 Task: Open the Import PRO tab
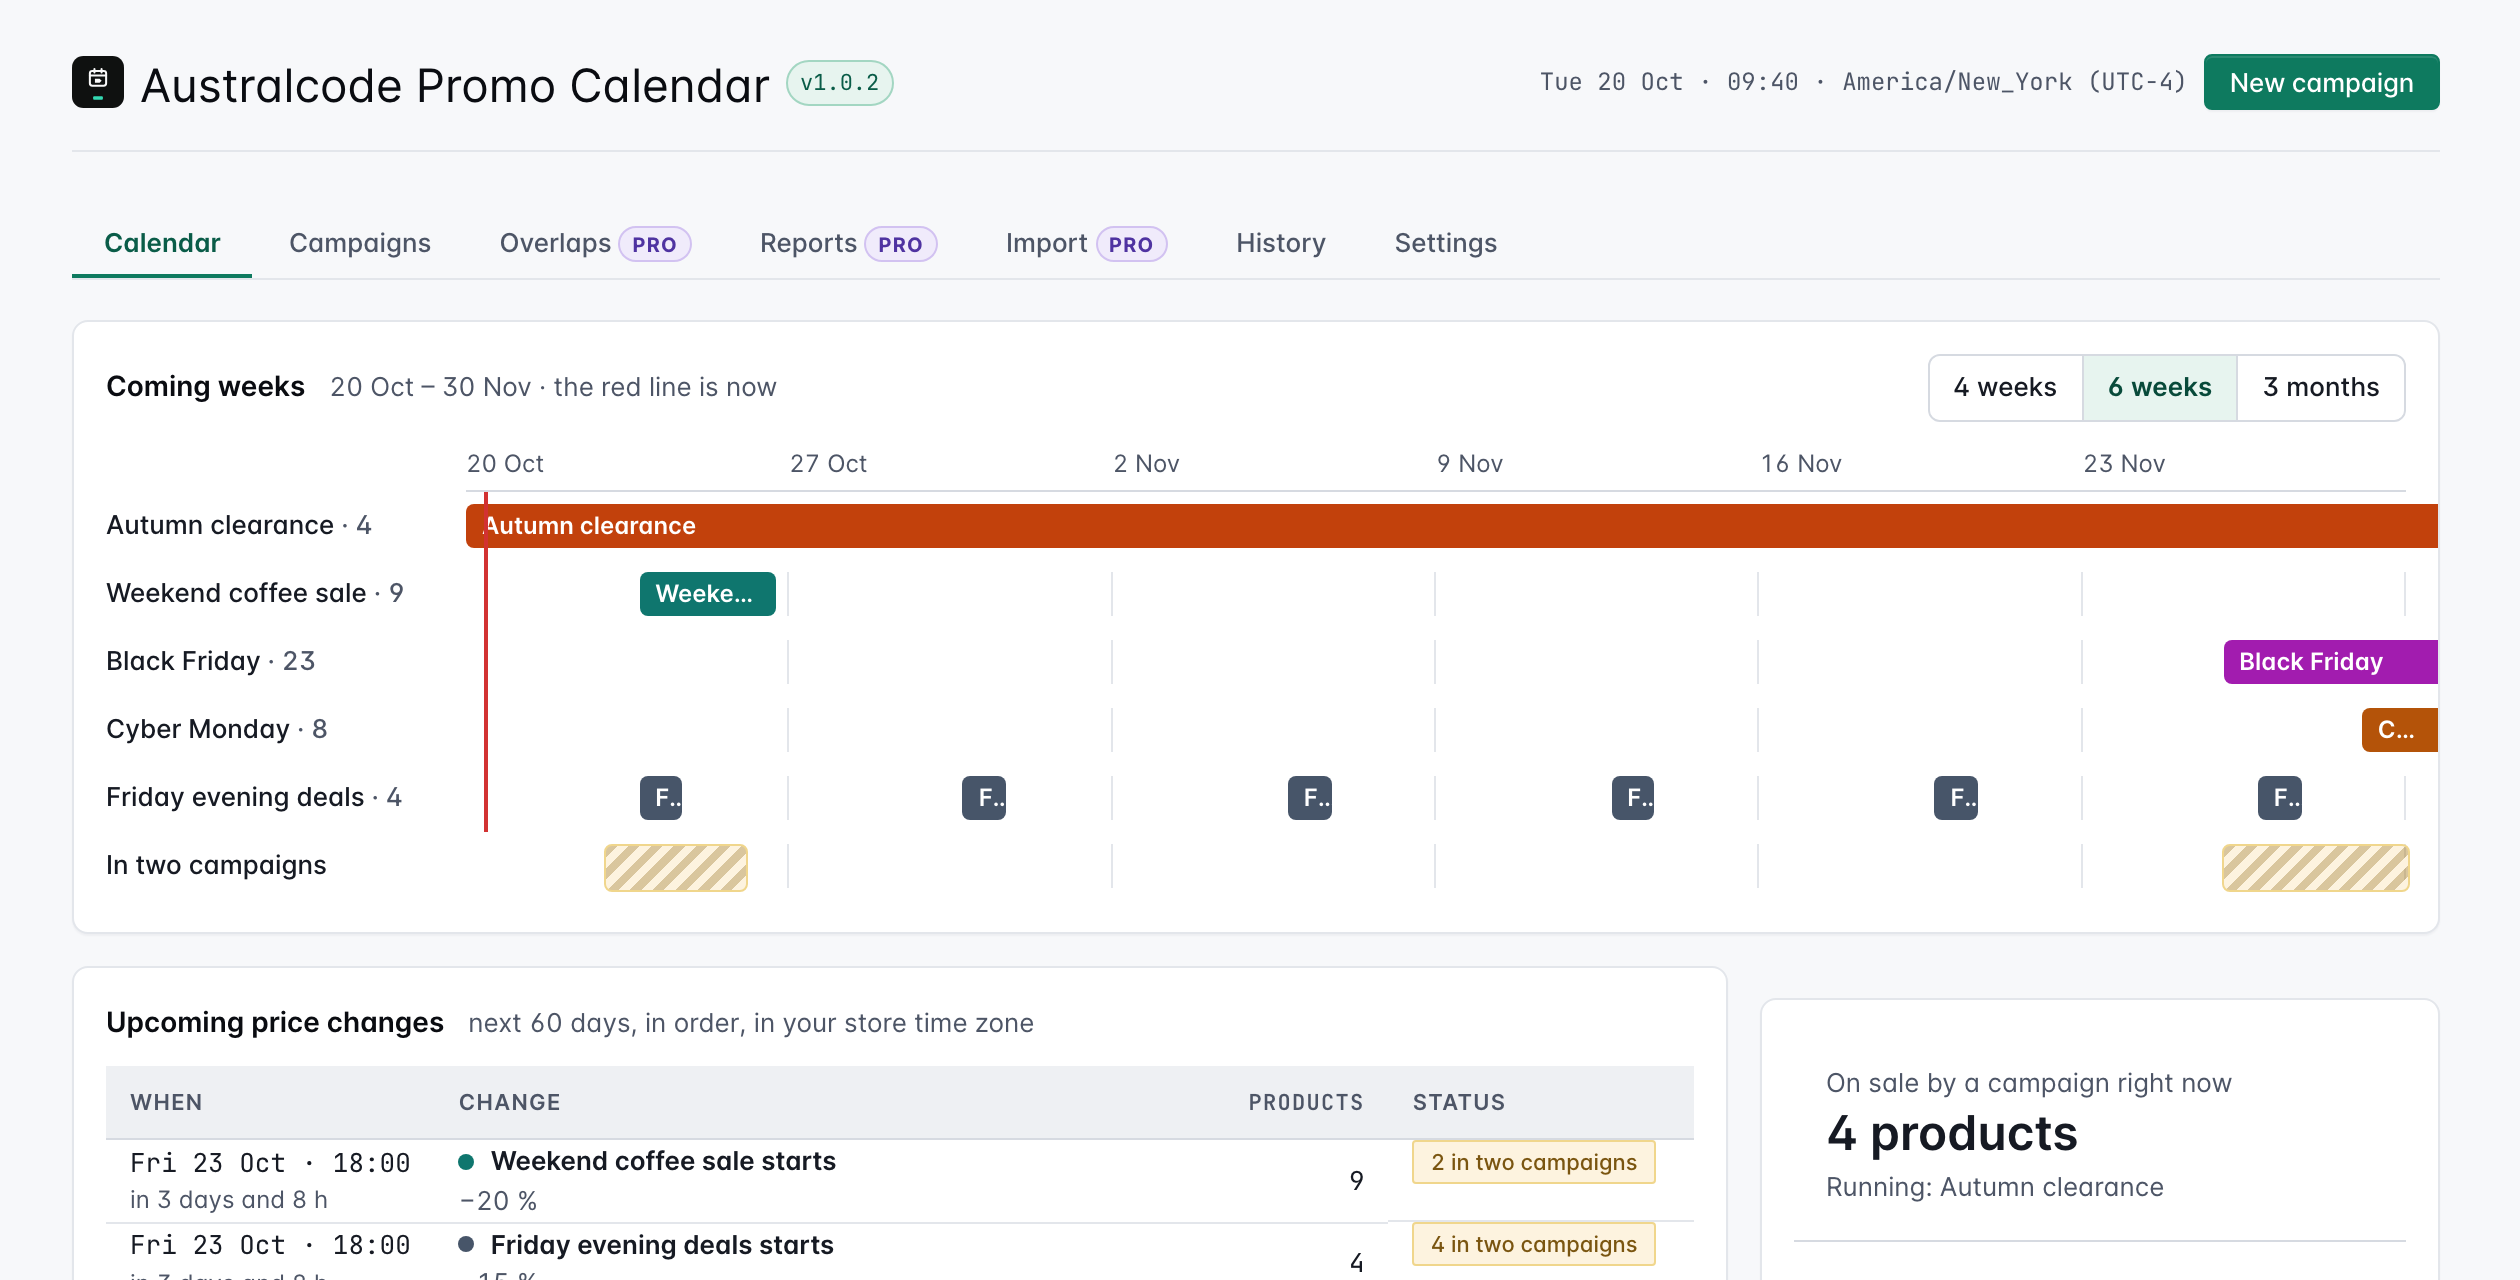tap(1086, 243)
